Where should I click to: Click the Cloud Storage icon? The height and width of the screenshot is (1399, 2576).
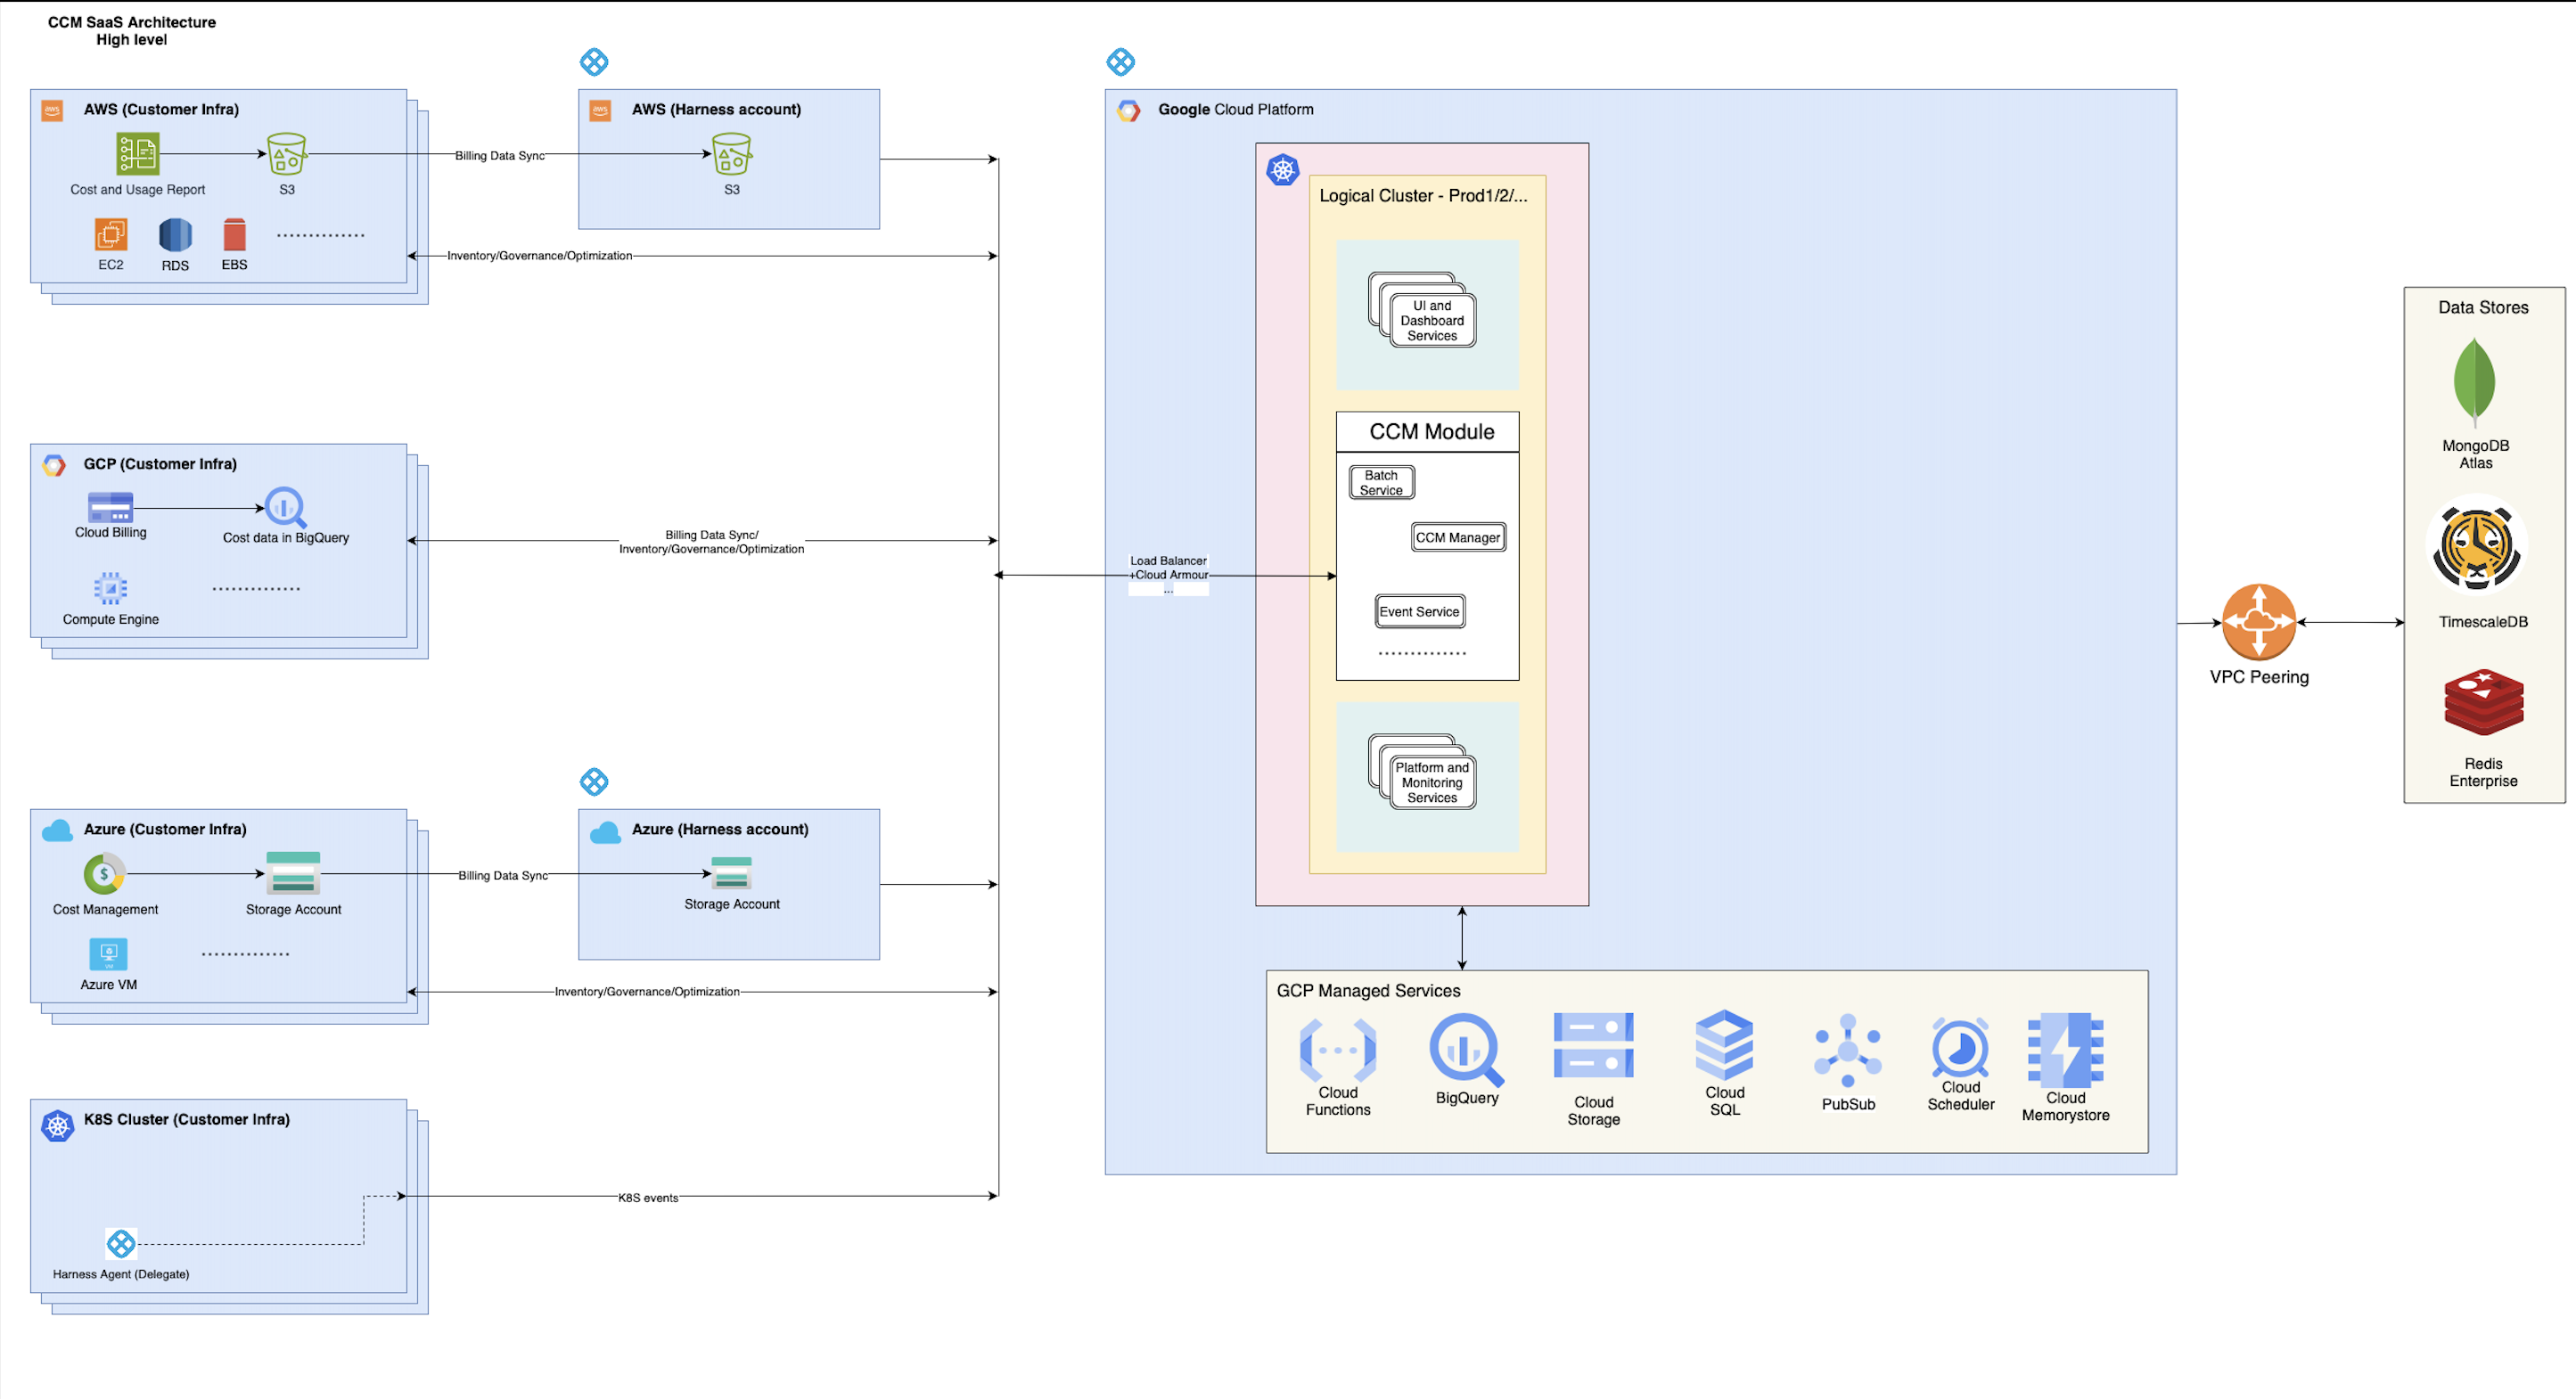(x=1593, y=1046)
